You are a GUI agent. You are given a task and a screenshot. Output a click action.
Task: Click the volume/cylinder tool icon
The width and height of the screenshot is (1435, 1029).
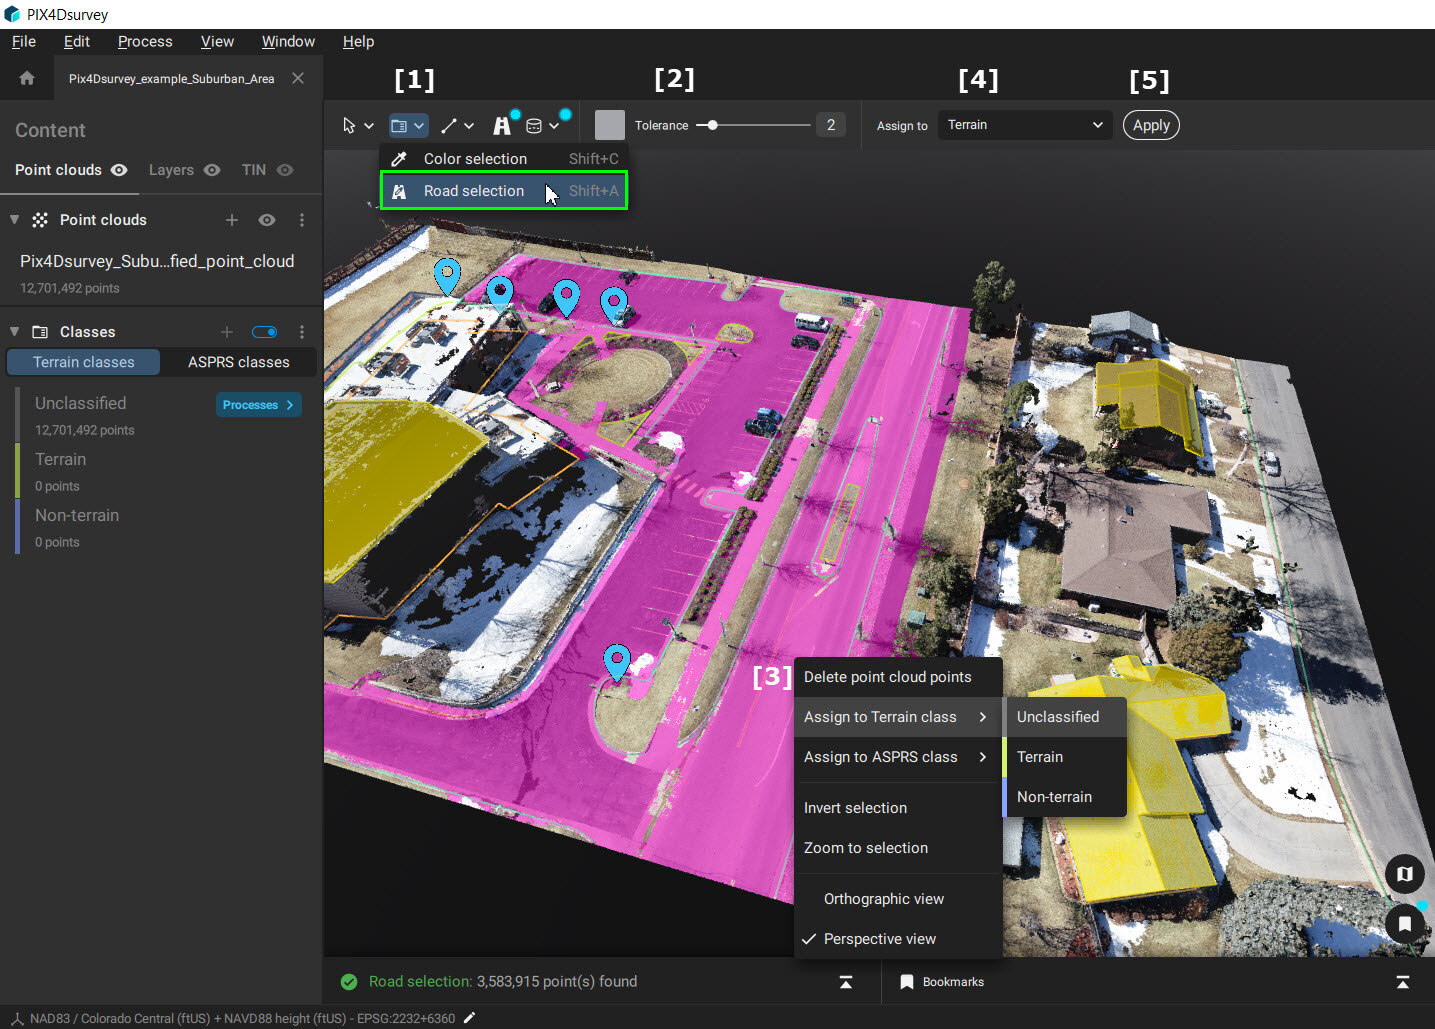coord(534,126)
